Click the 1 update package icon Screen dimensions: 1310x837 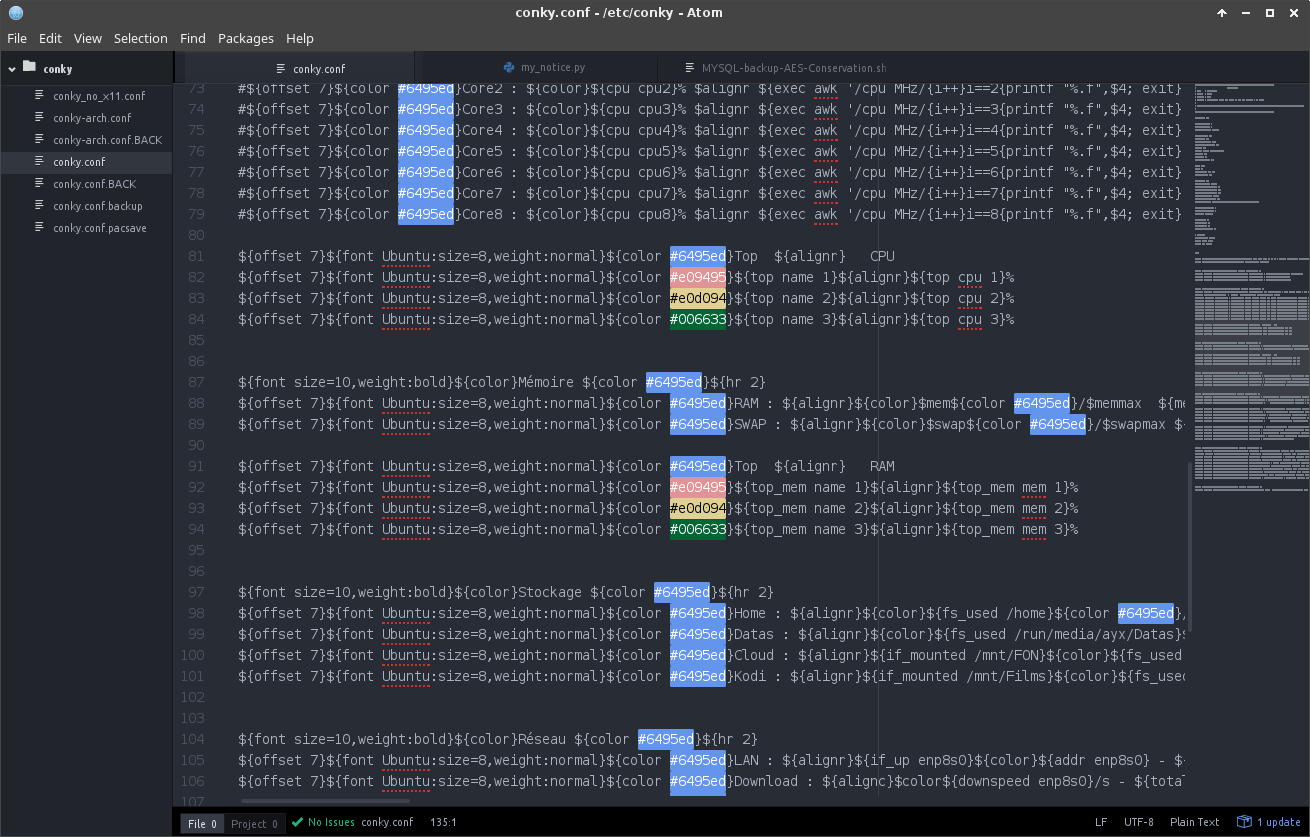click(1244, 822)
